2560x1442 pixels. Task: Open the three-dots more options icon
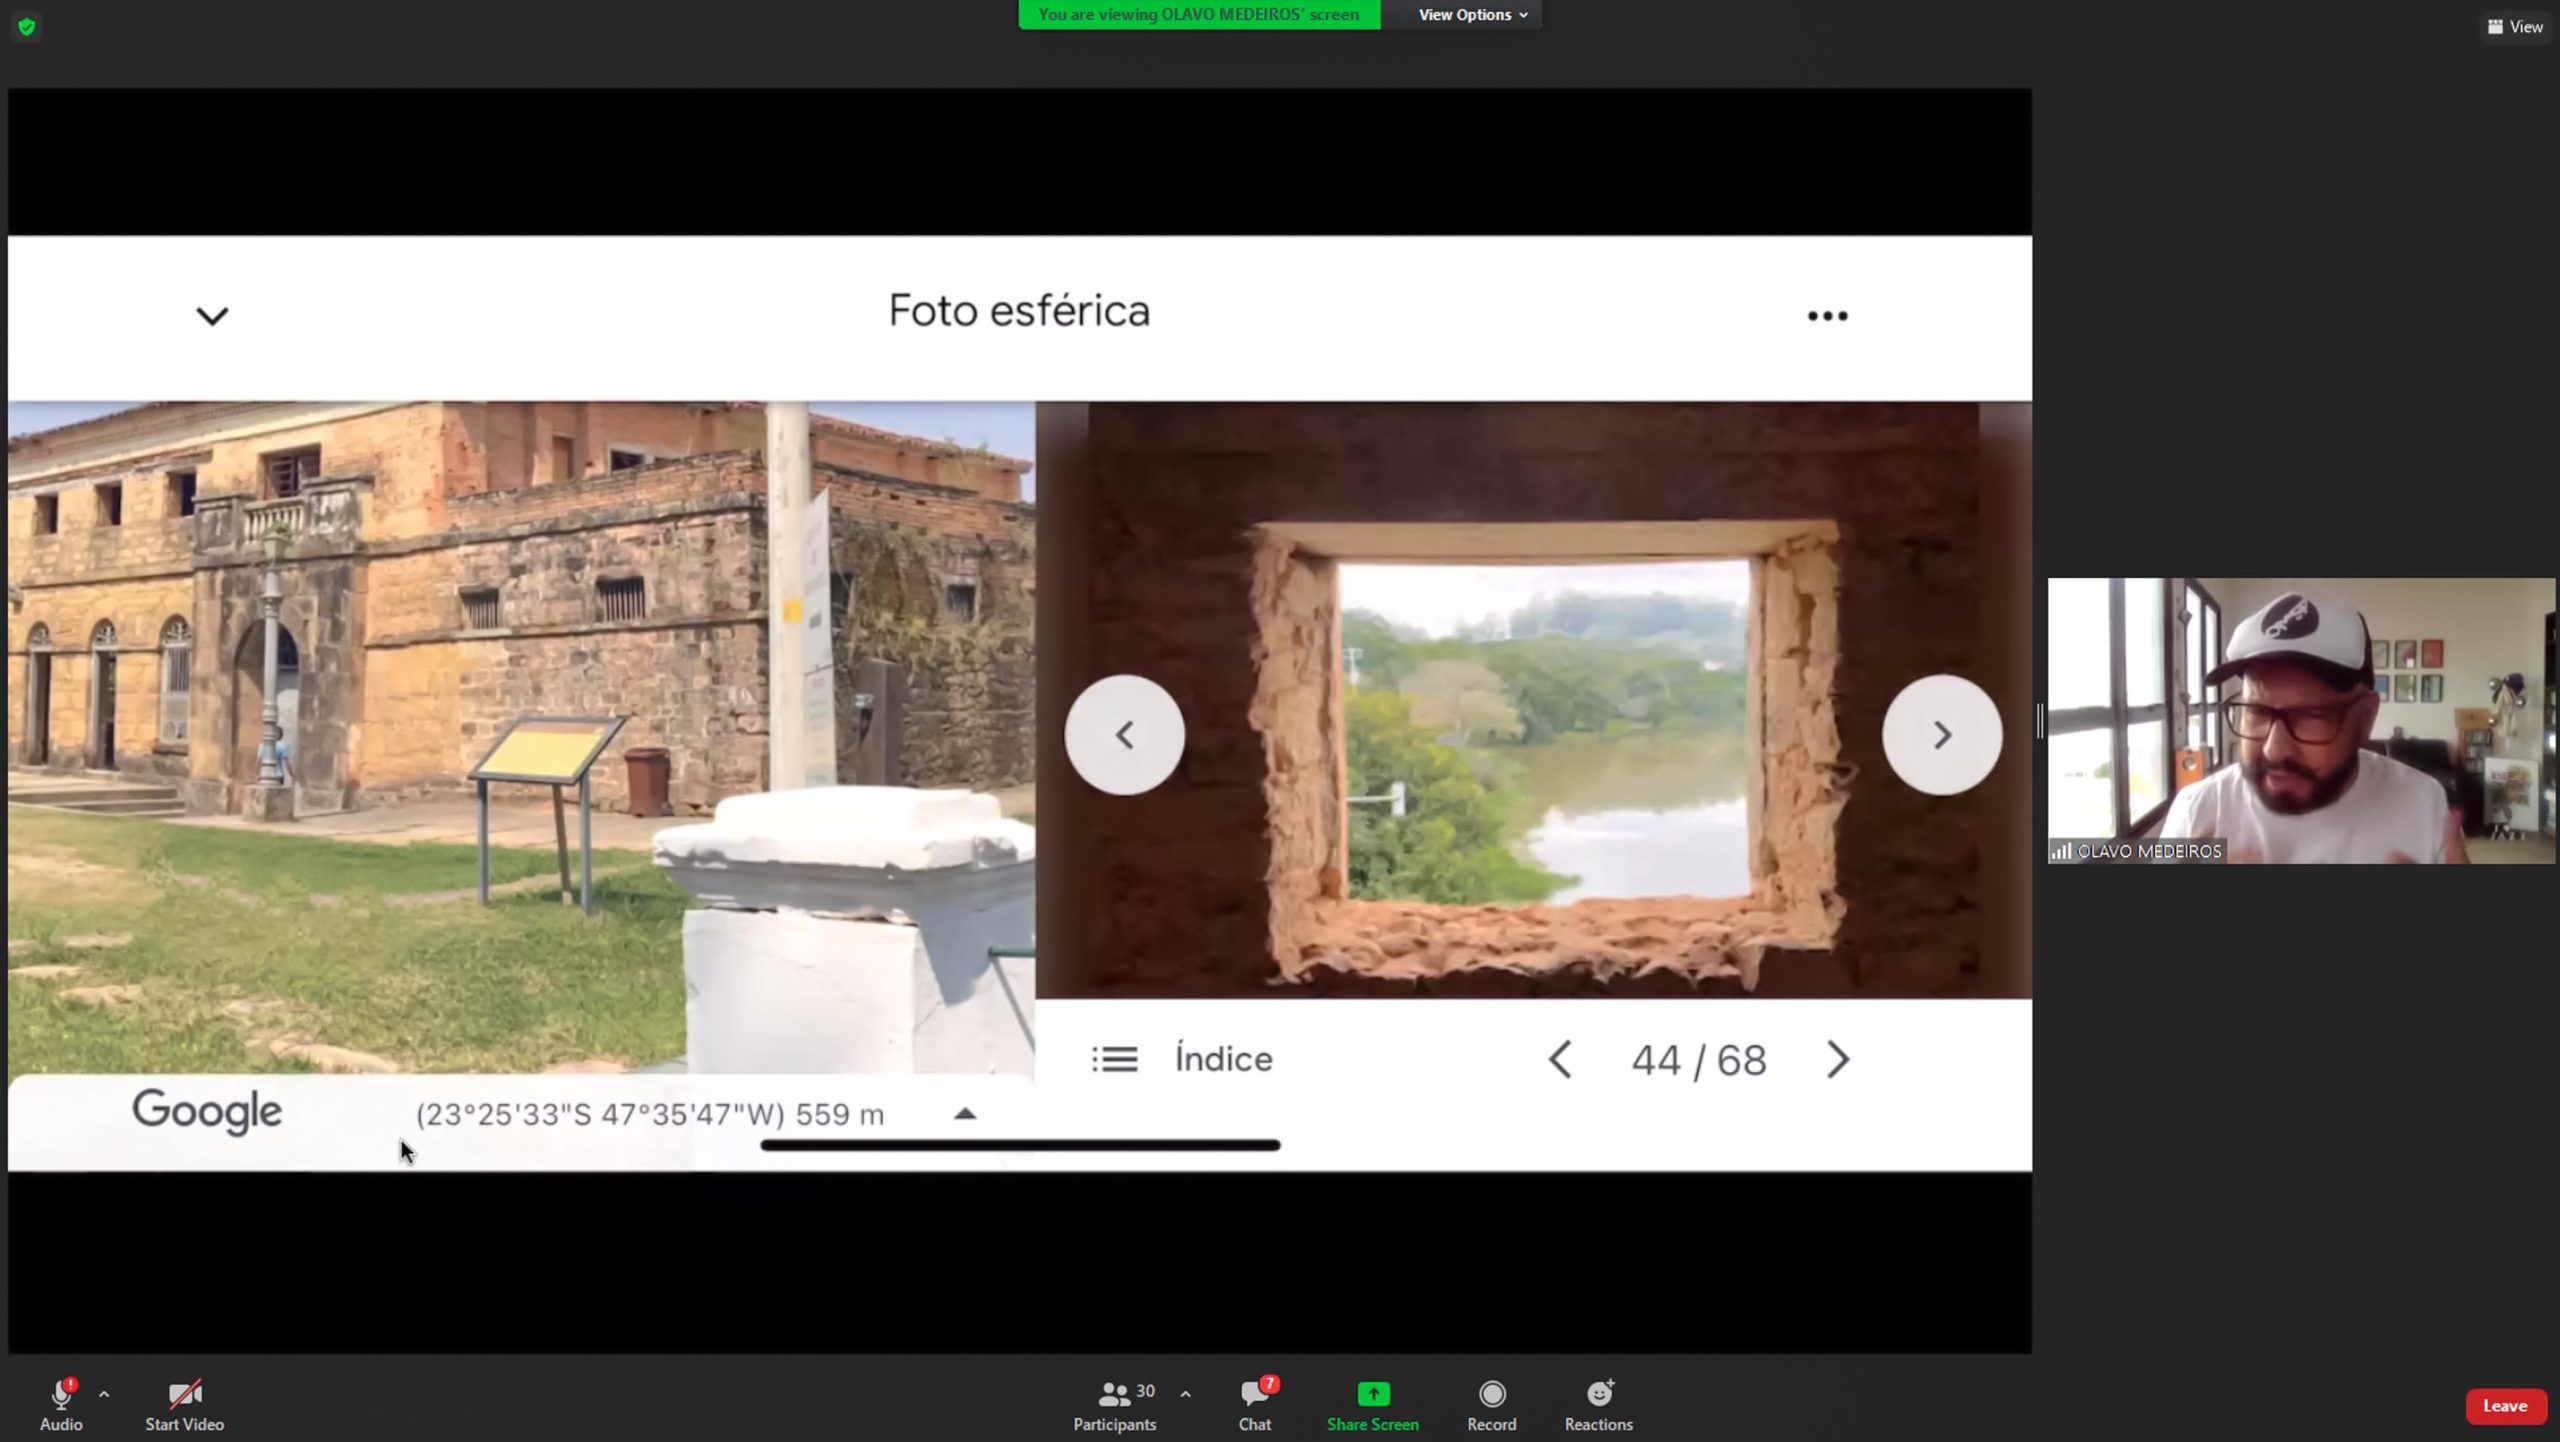1827,316
